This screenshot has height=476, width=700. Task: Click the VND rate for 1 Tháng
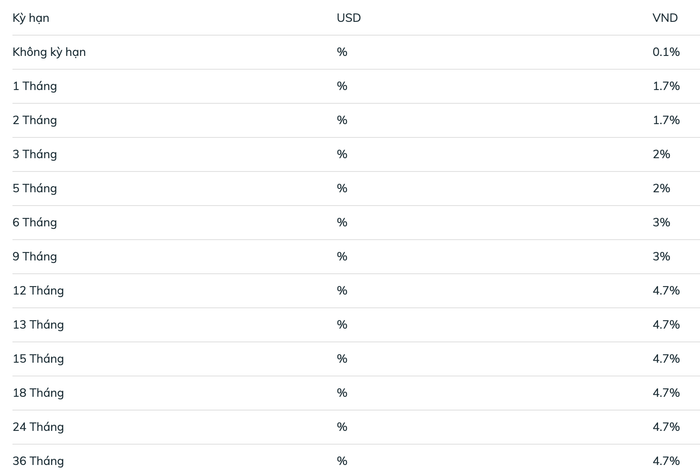coord(666,86)
